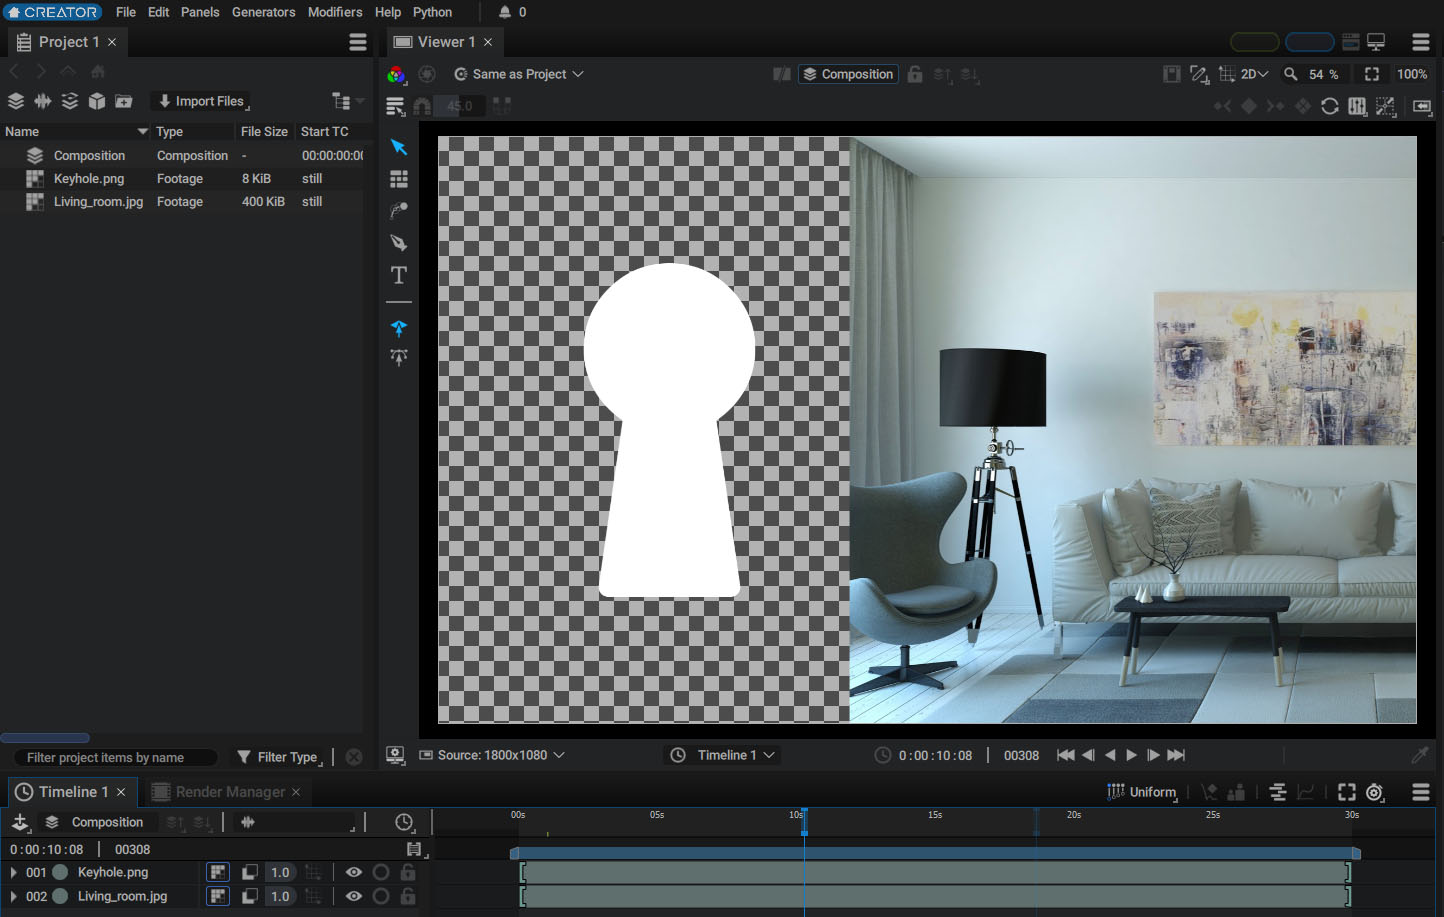
Task: Open the Filter Type dropdown
Action: [279, 757]
